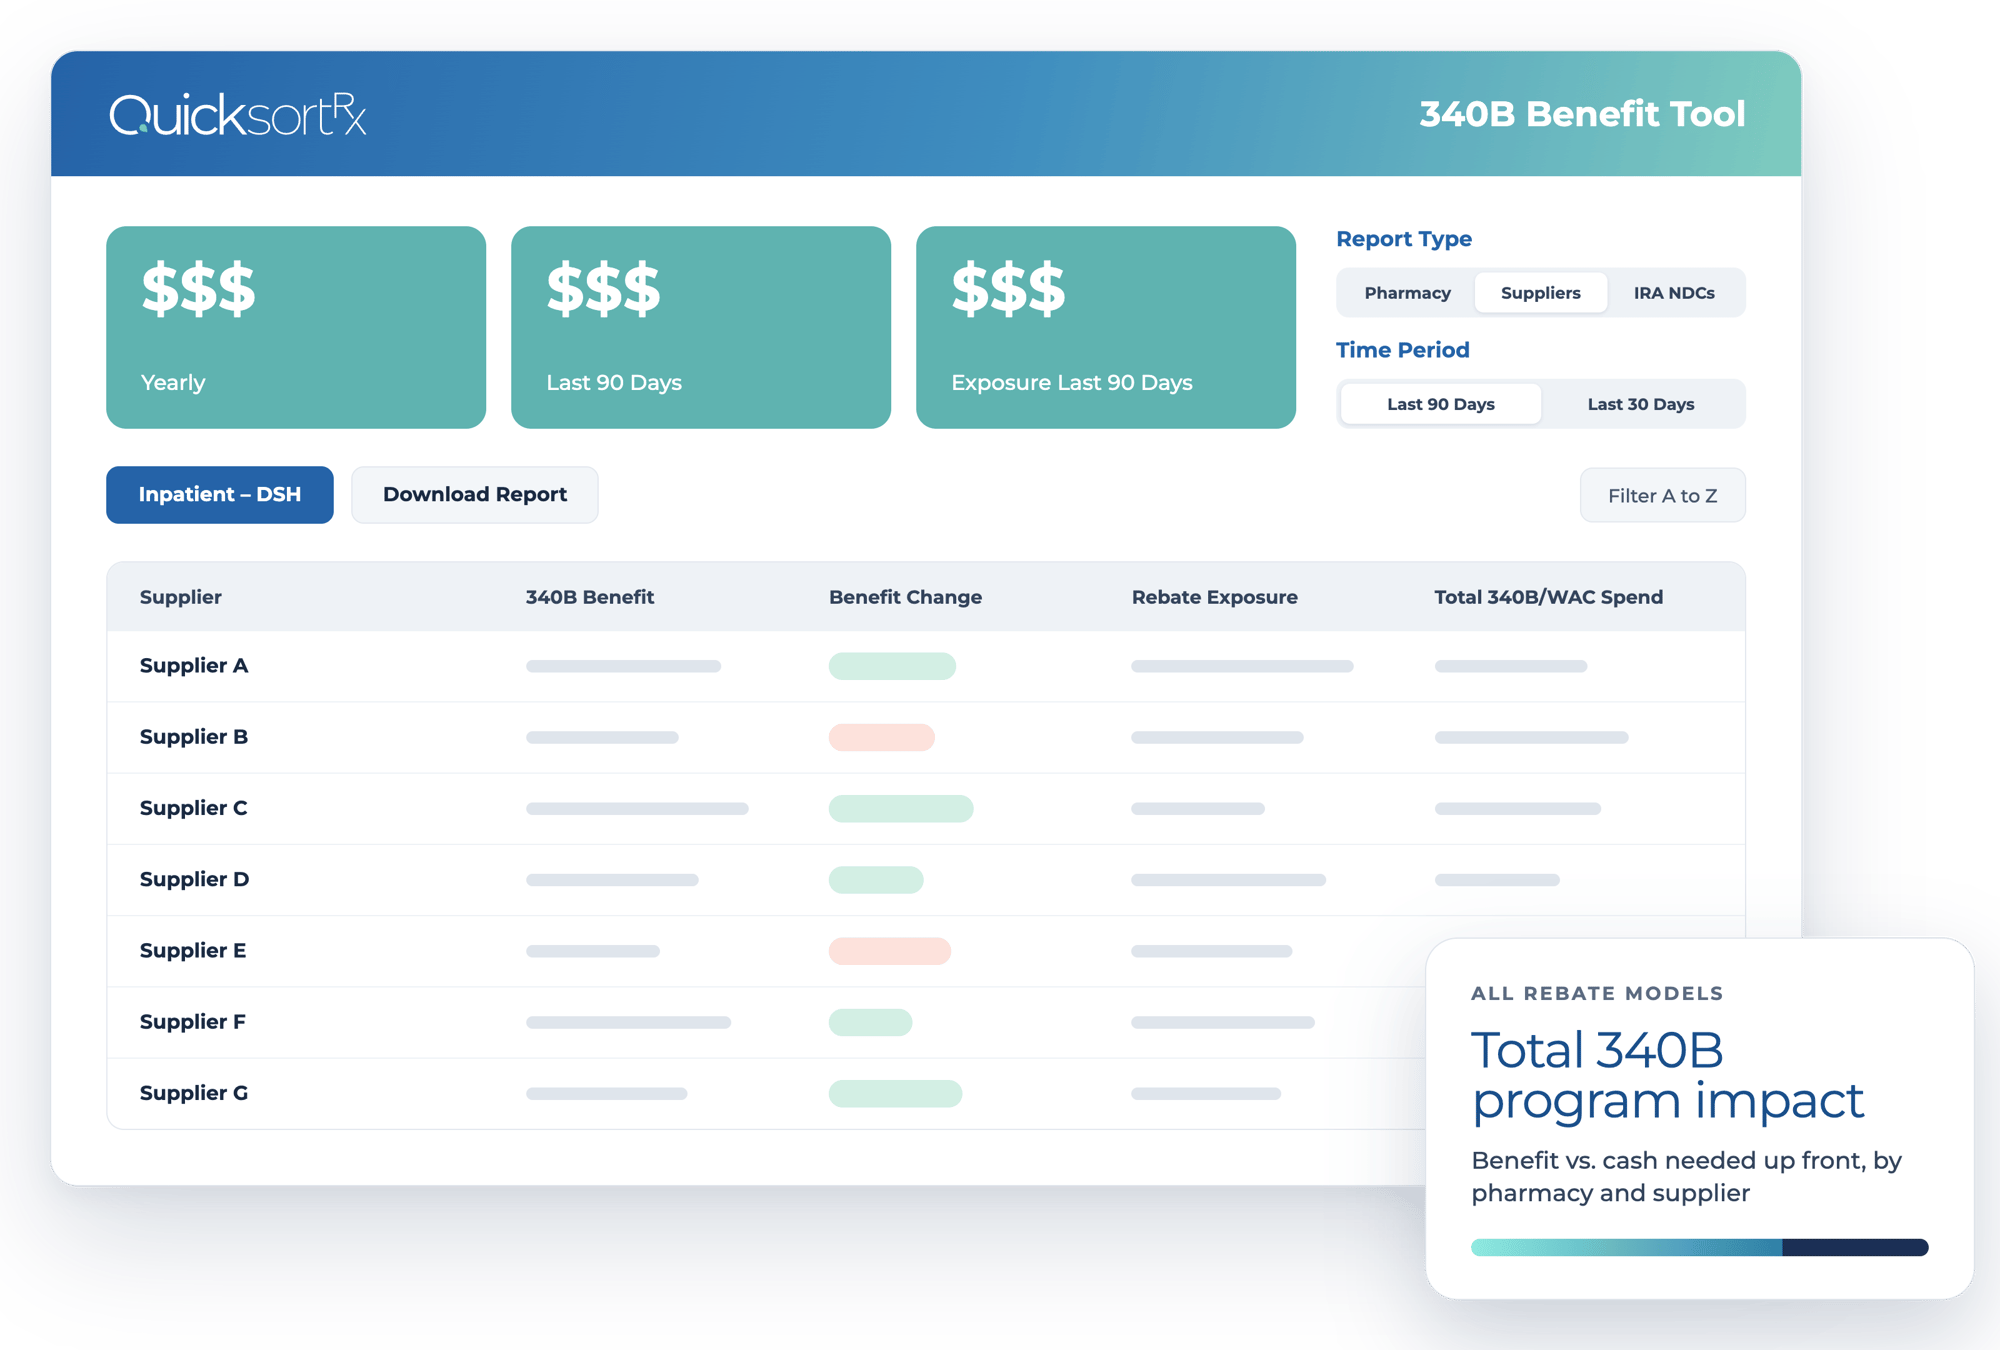The image size is (2000, 1350).
Task: Sort by the Rebate Exposure column header
Action: point(1214,597)
